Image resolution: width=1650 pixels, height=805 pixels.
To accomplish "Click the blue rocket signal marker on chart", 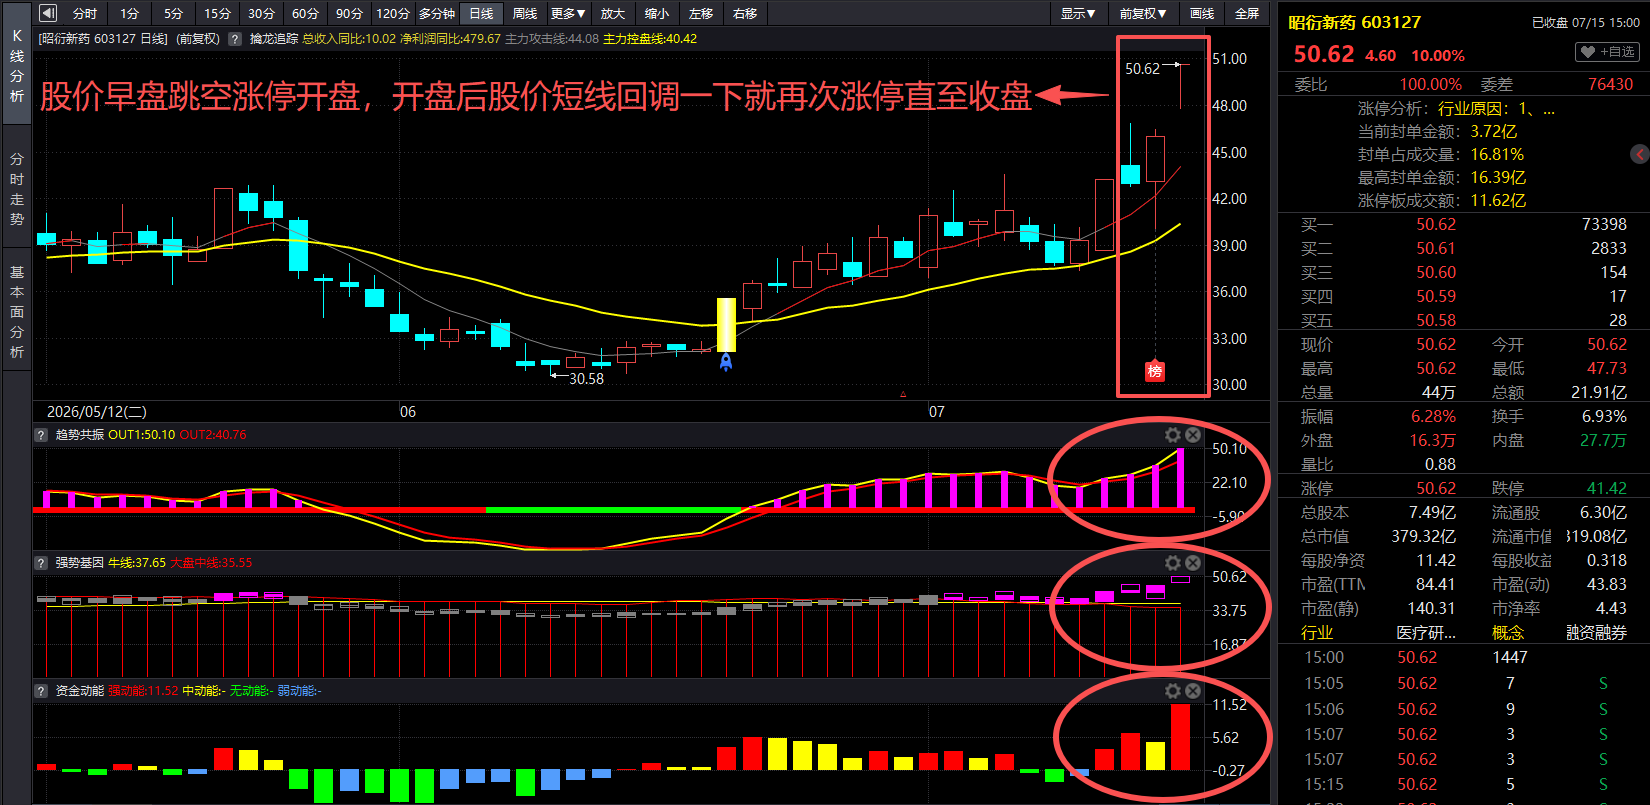I will pyautogui.click(x=726, y=362).
